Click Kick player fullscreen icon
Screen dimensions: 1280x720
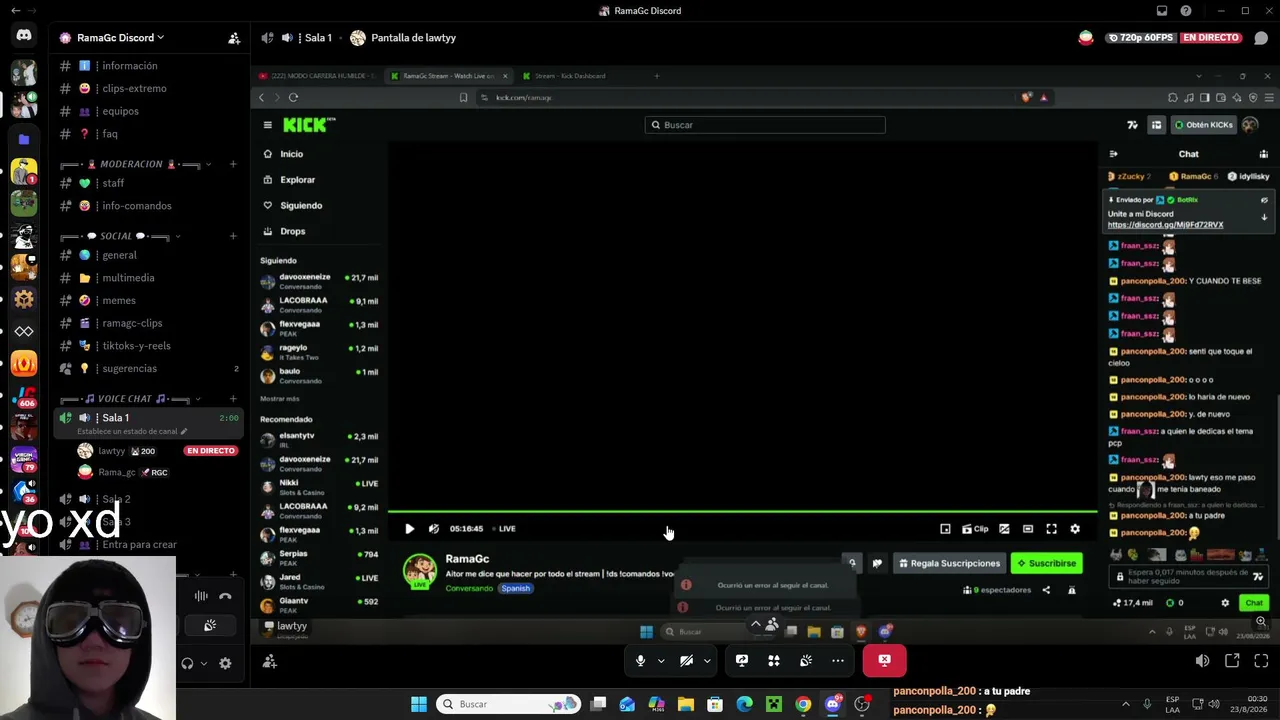tap(1051, 529)
